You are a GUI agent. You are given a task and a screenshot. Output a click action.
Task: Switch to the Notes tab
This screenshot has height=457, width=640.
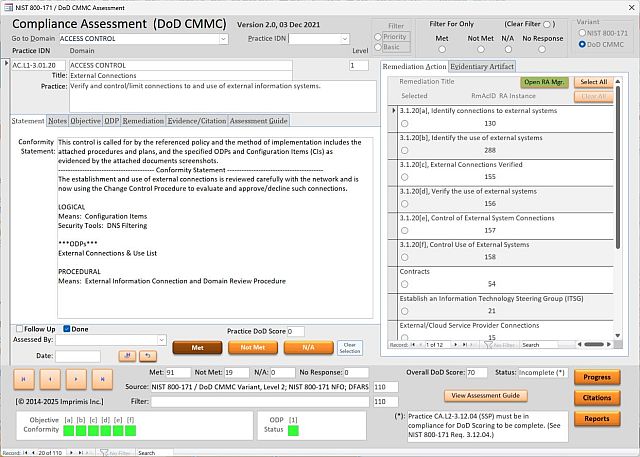click(x=57, y=121)
